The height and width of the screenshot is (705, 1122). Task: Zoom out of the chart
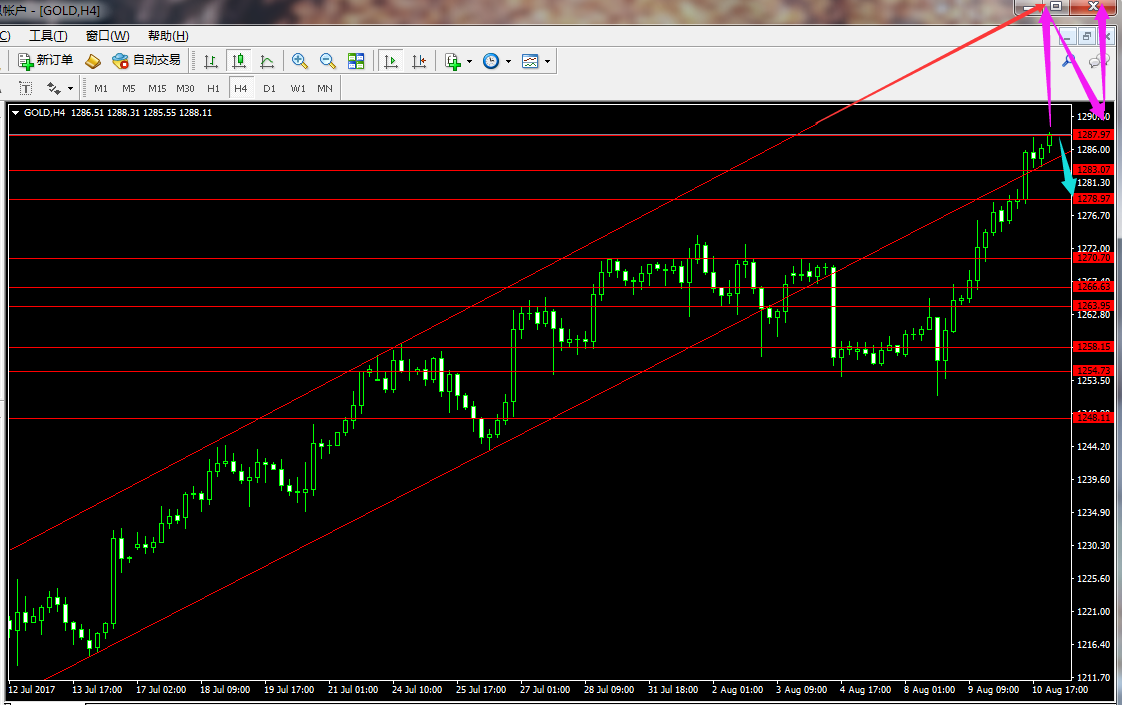tap(328, 62)
